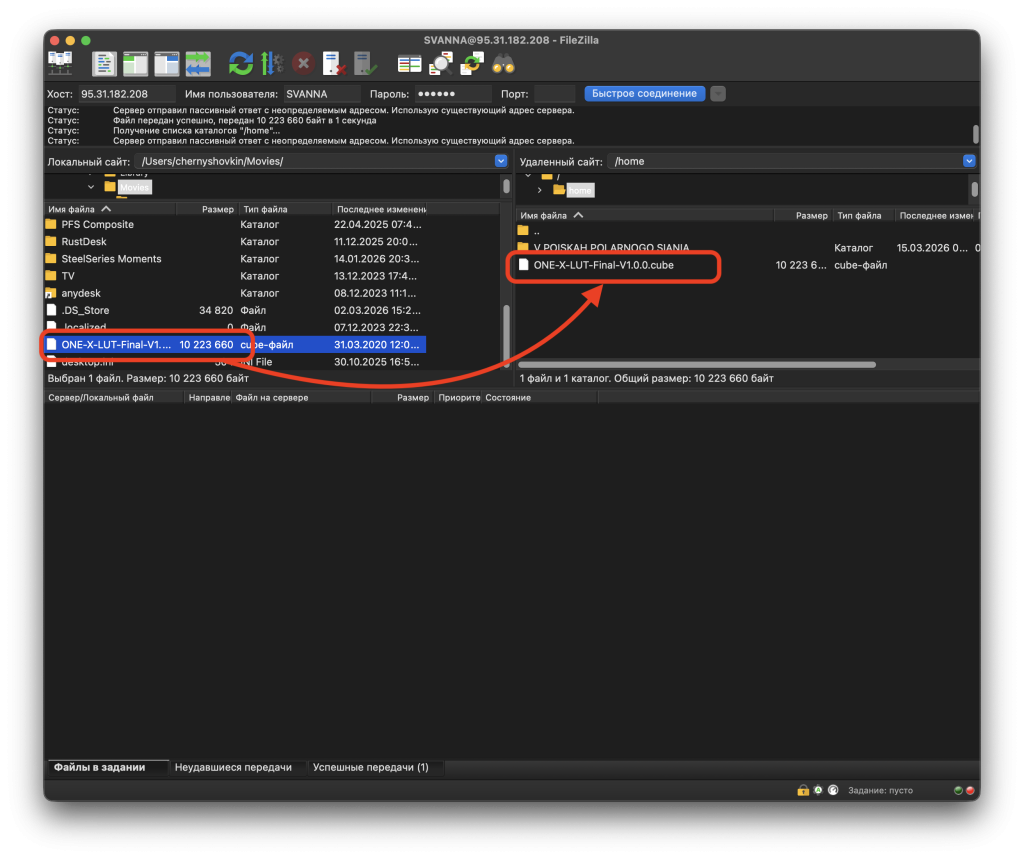This screenshot has width=1024, height=859.
Task: Expand the Удаленный сайт path dropdown
Action: coord(968,161)
